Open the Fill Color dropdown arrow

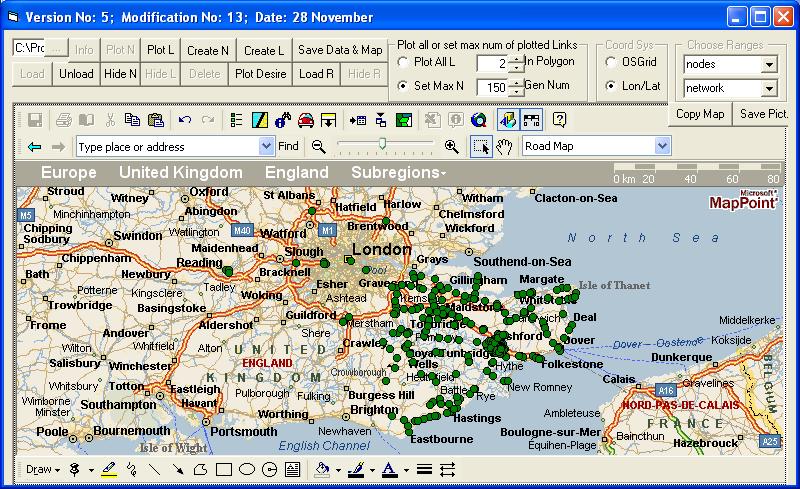point(338,470)
